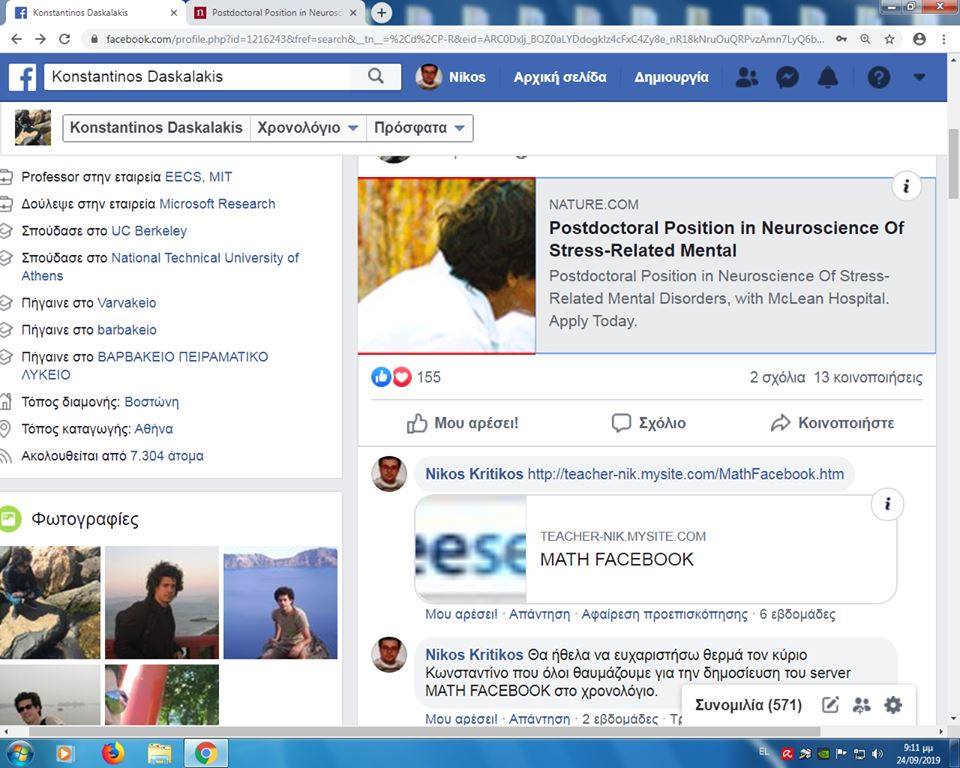The width and height of the screenshot is (960, 768).
Task: Click the browser forward arrow
Action: (40, 39)
